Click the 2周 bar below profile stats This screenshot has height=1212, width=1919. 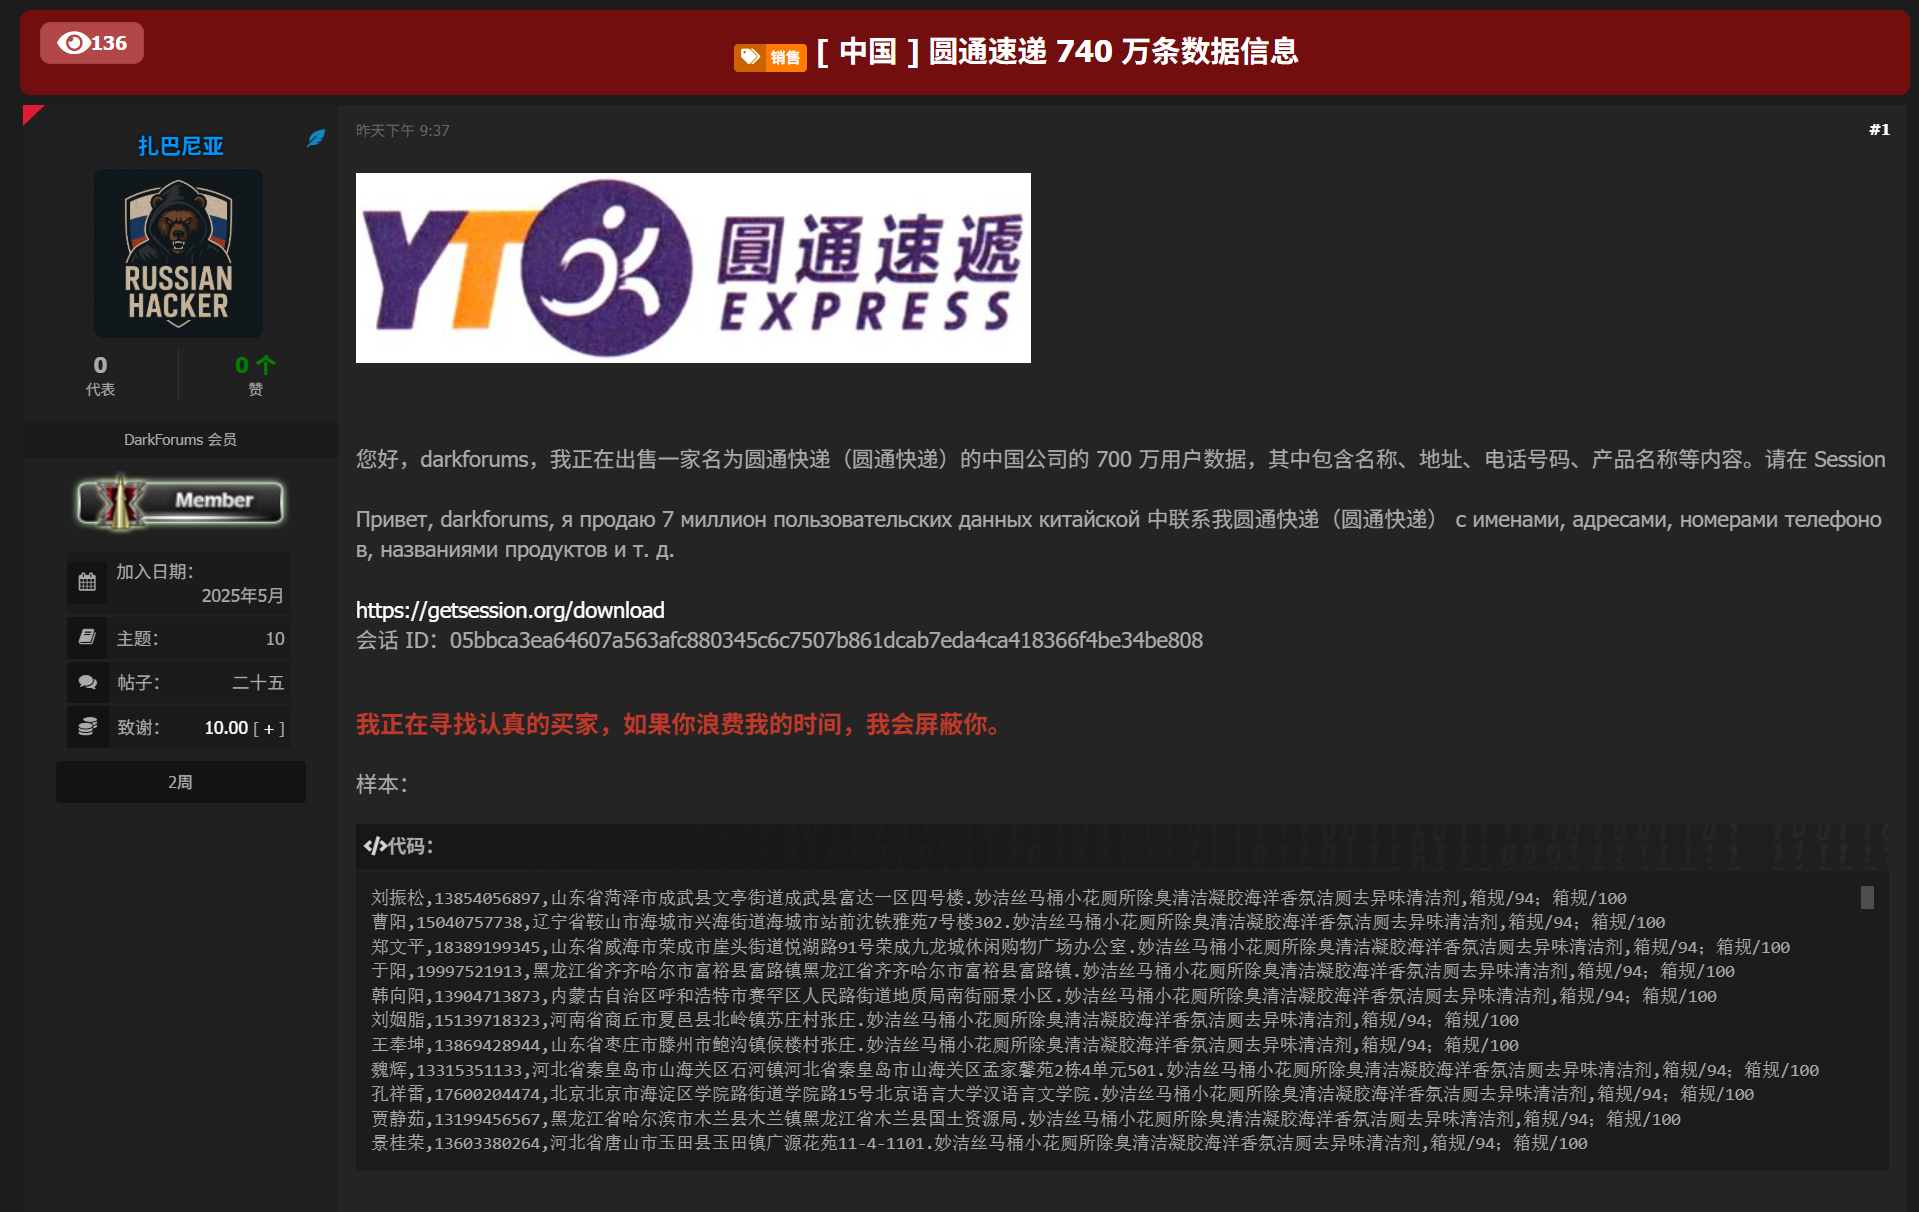(x=181, y=782)
